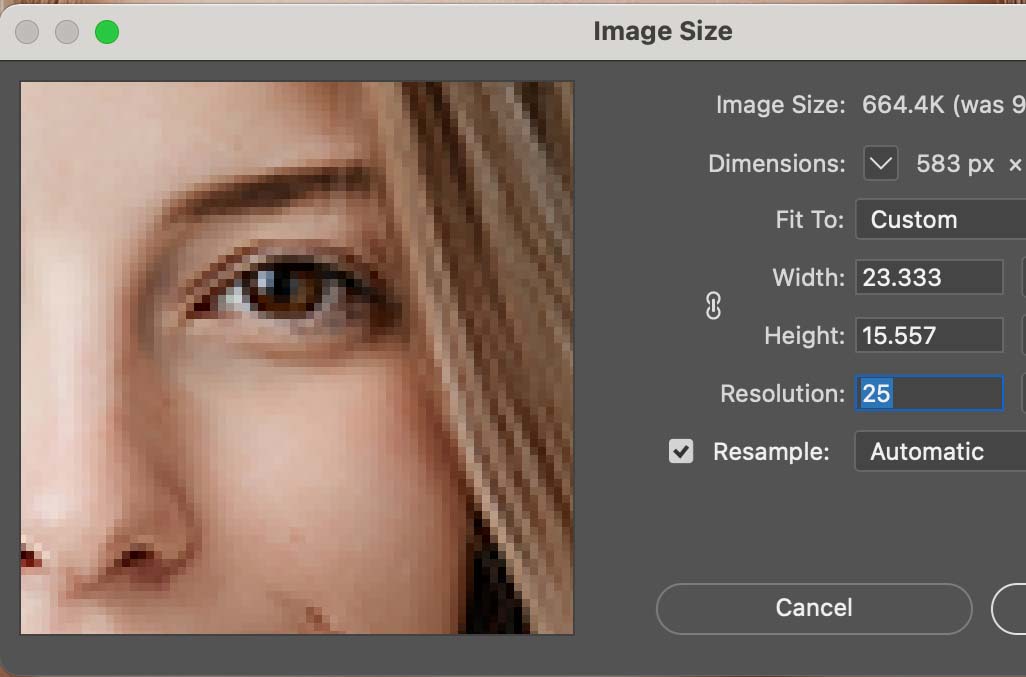Click the green zoom window button
Screen dimensions: 1026x677
[107, 32]
